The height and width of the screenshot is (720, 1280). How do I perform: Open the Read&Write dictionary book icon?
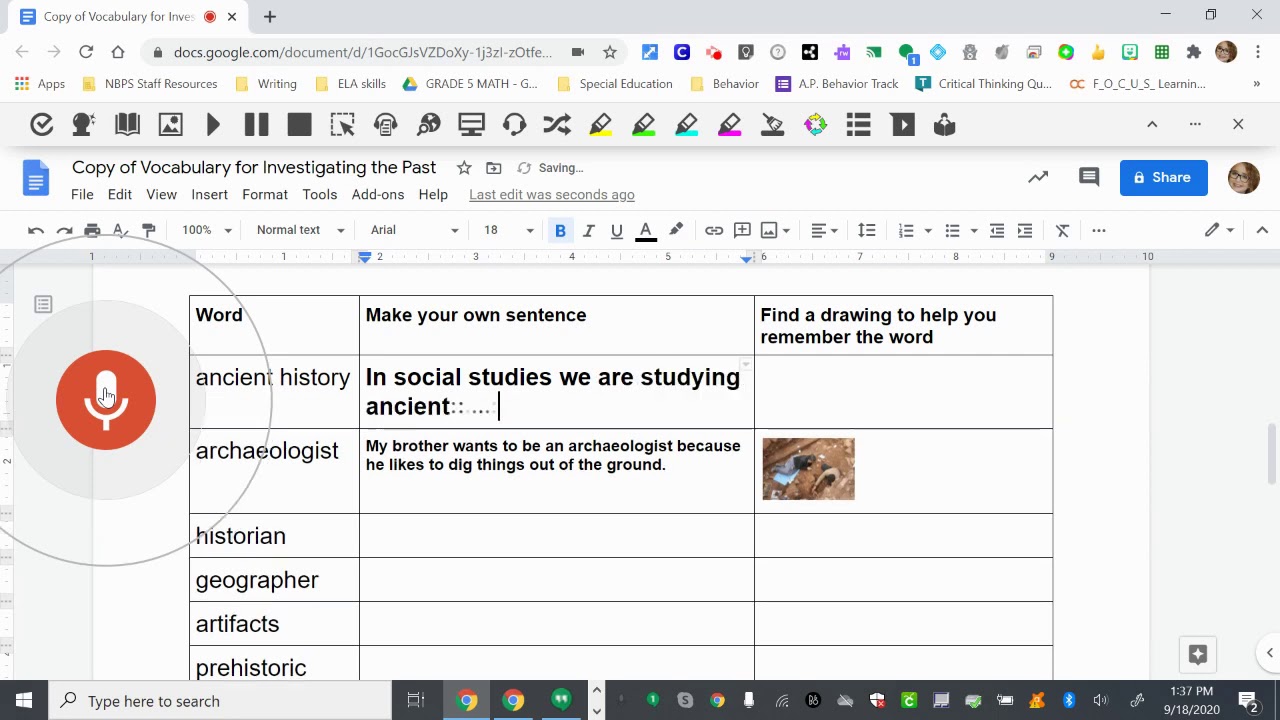[127, 125]
